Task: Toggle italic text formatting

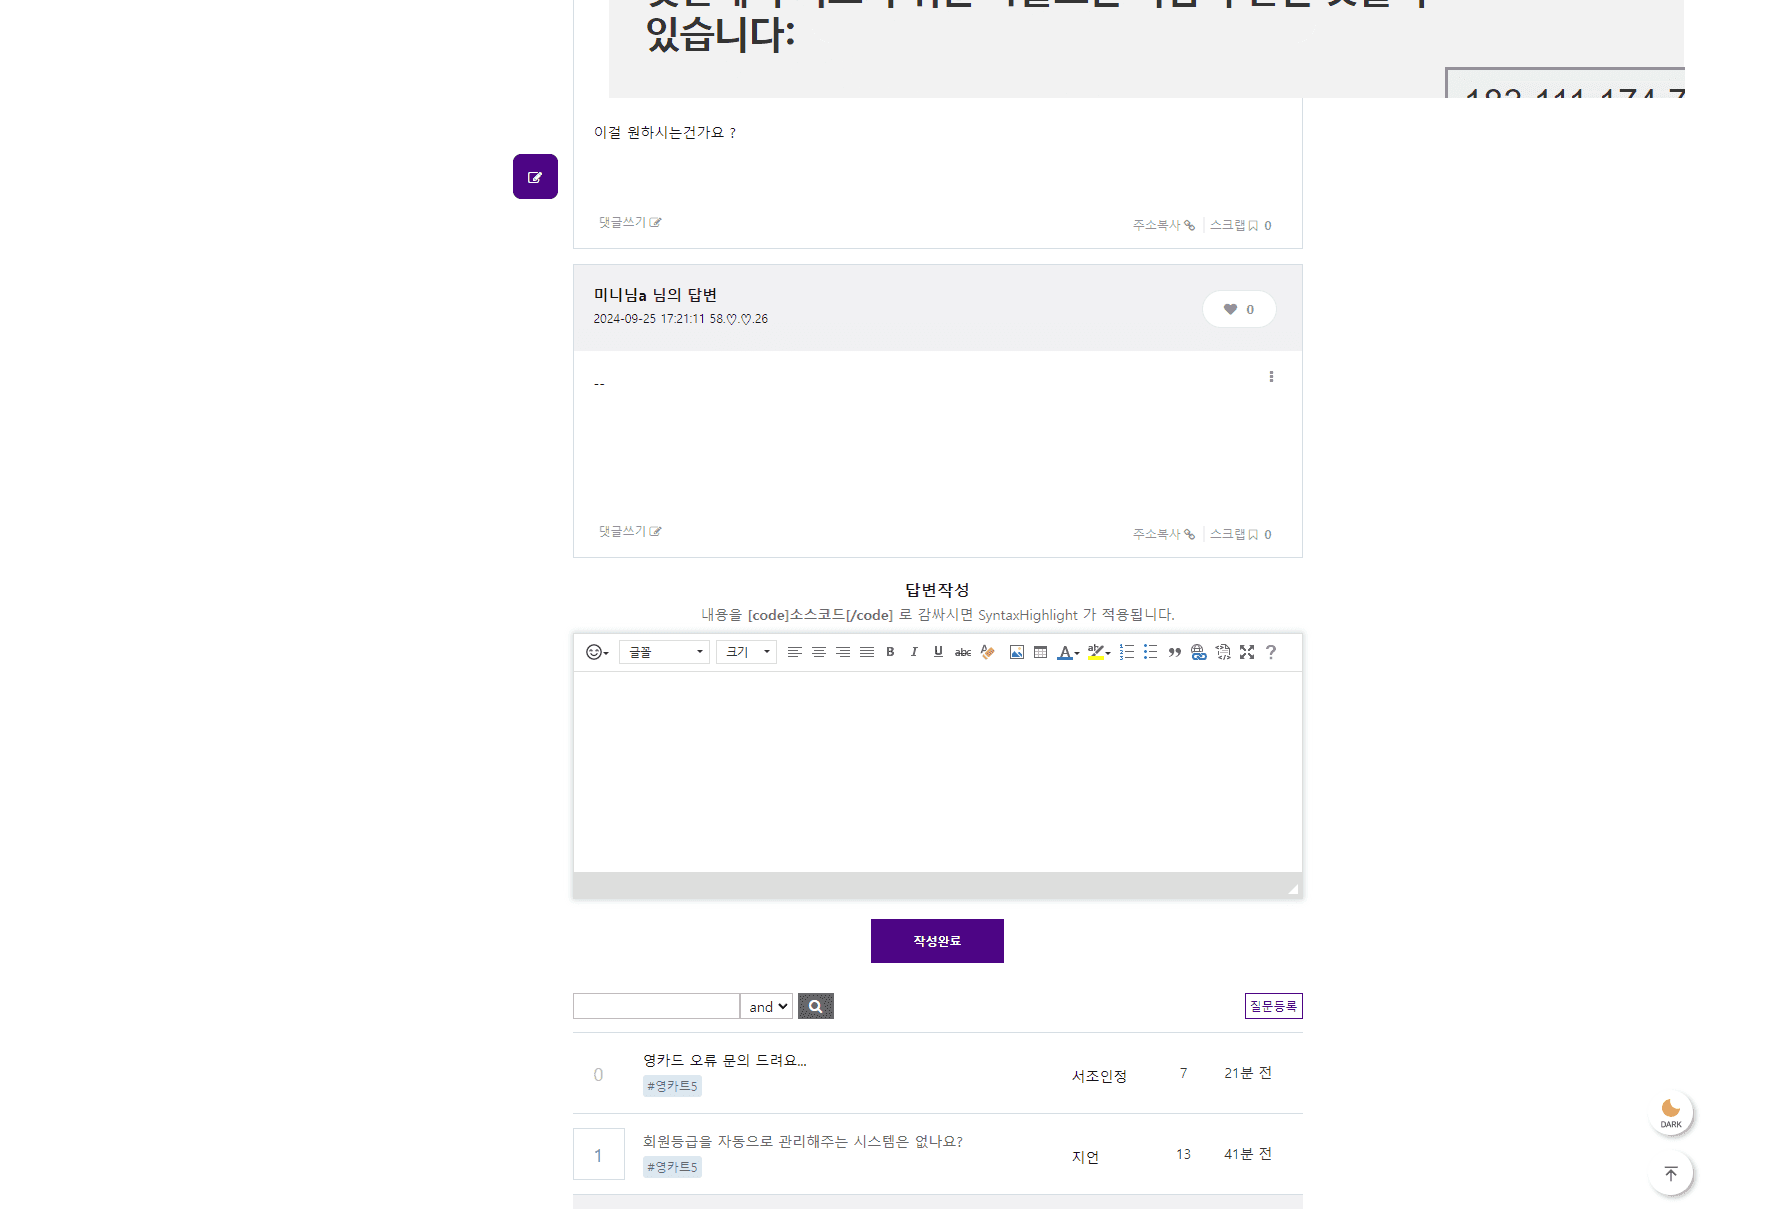Action: pos(914,652)
